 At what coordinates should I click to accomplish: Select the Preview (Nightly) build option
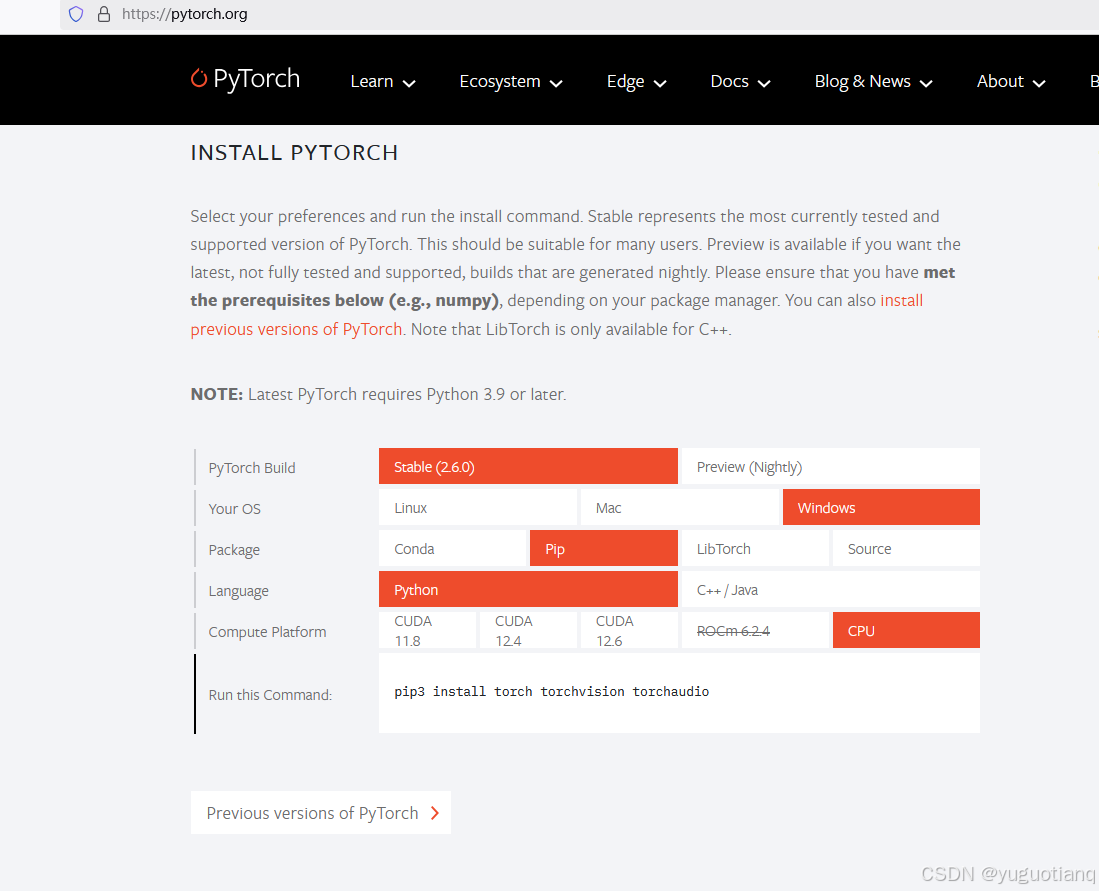(830, 466)
